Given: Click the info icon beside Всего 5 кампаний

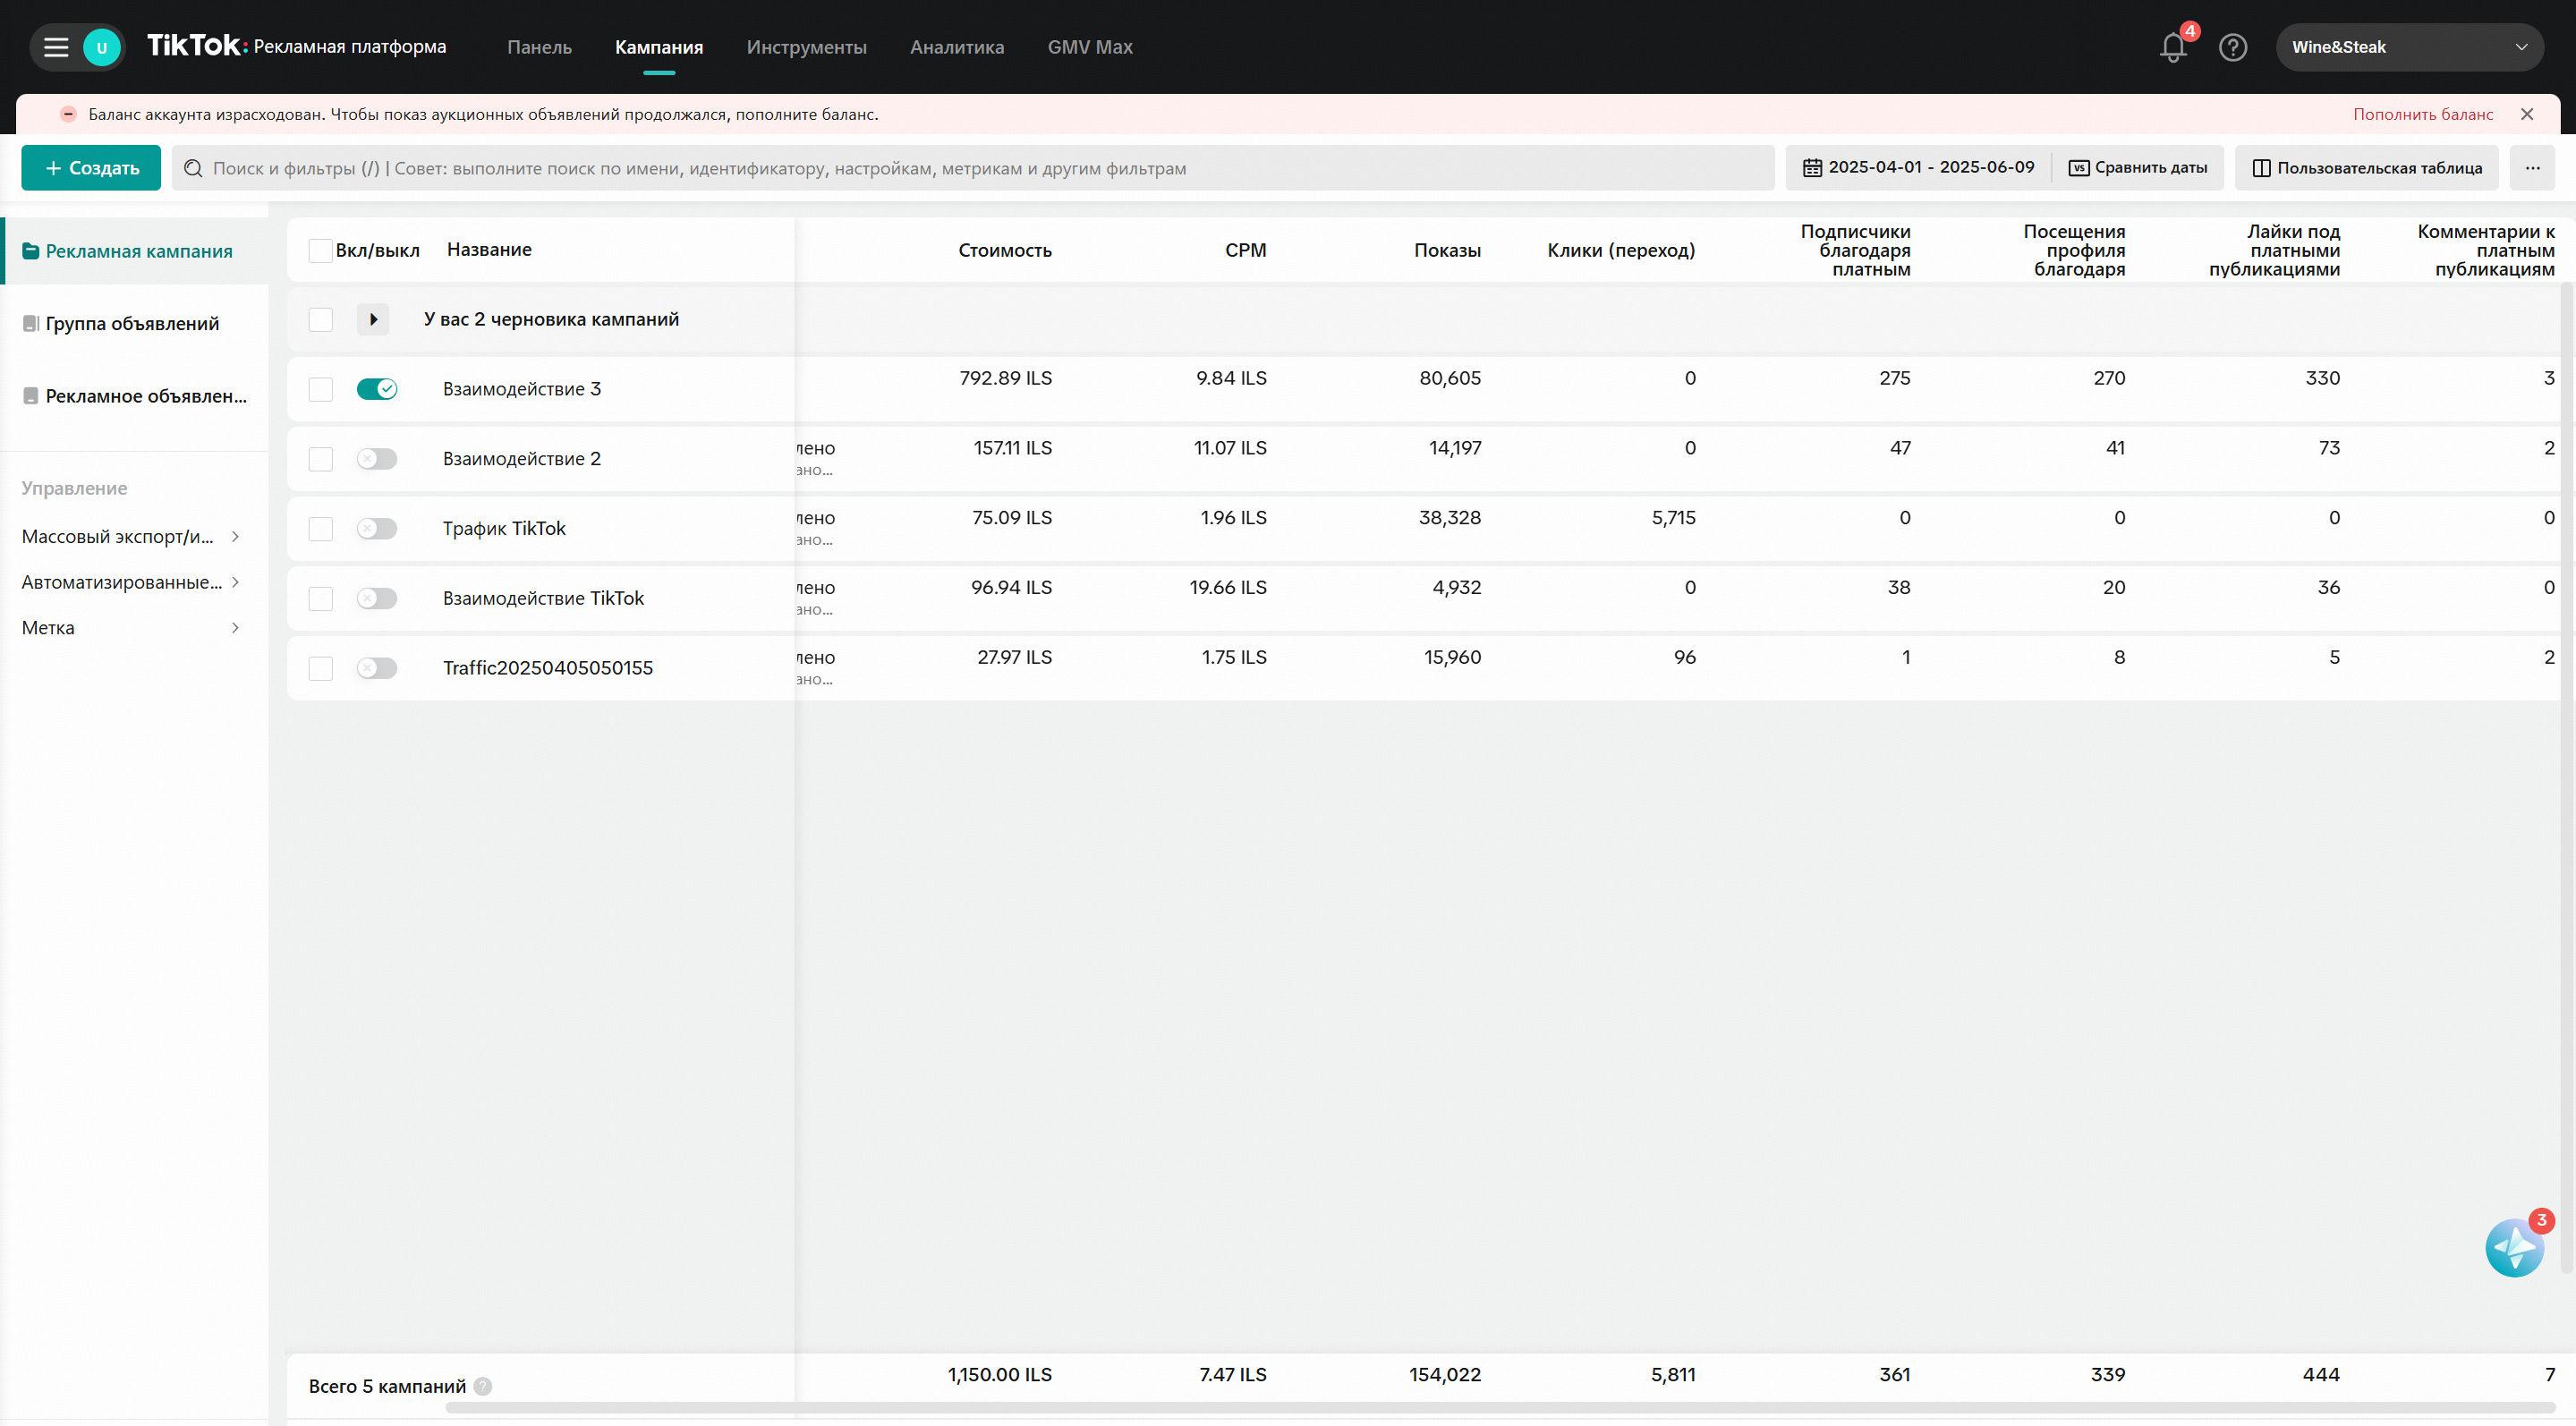Looking at the screenshot, I should coord(483,1386).
